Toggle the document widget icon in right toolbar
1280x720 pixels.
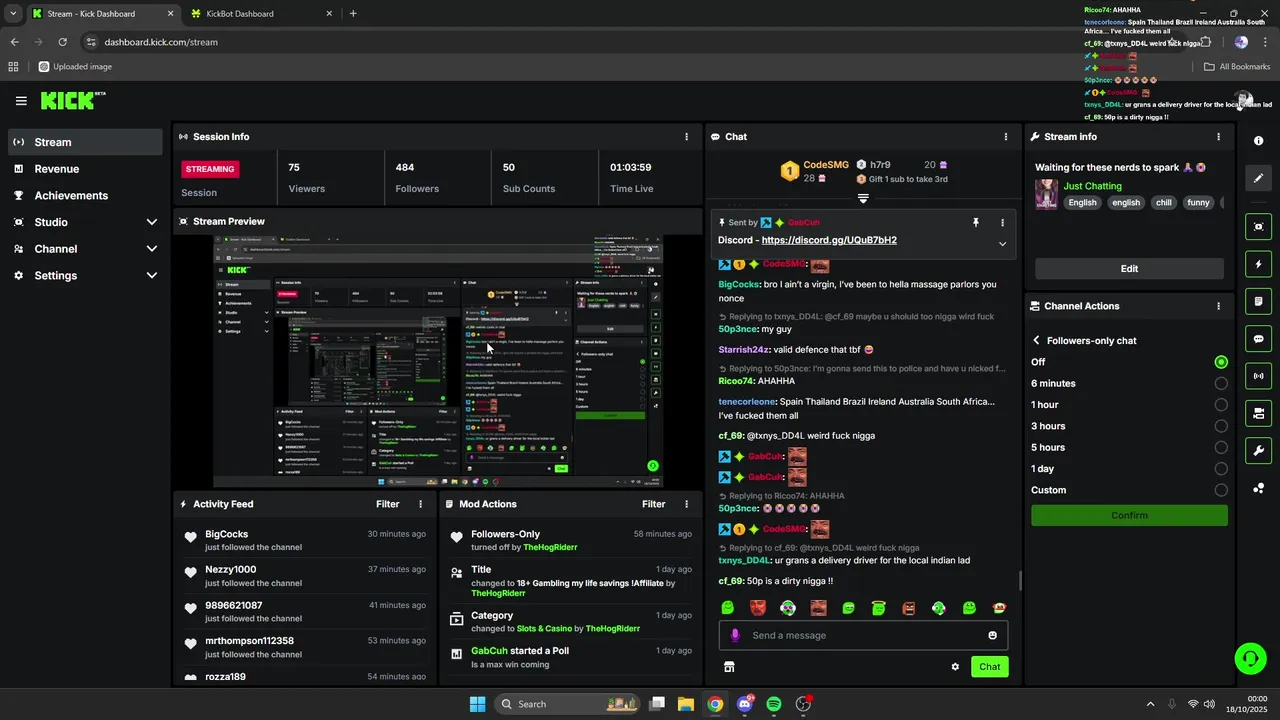[x=1259, y=301]
